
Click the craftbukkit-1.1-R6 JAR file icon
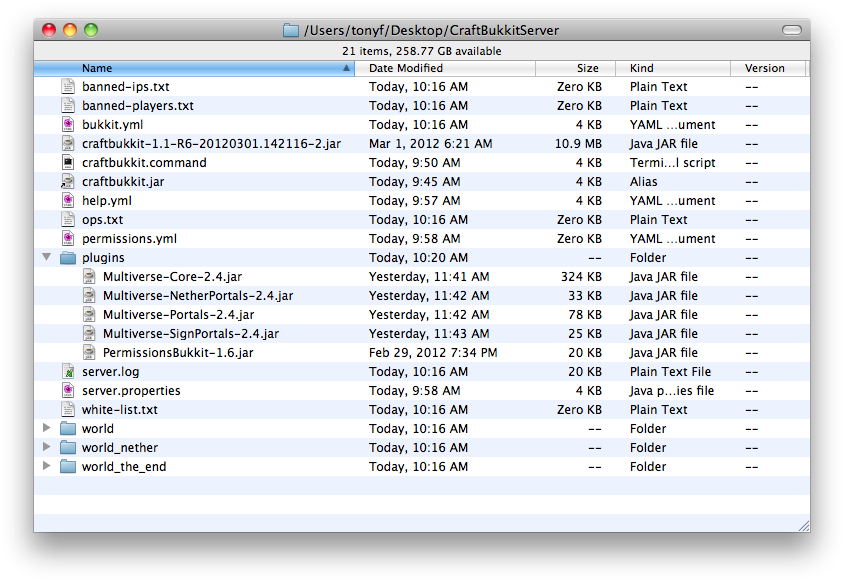(x=68, y=144)
